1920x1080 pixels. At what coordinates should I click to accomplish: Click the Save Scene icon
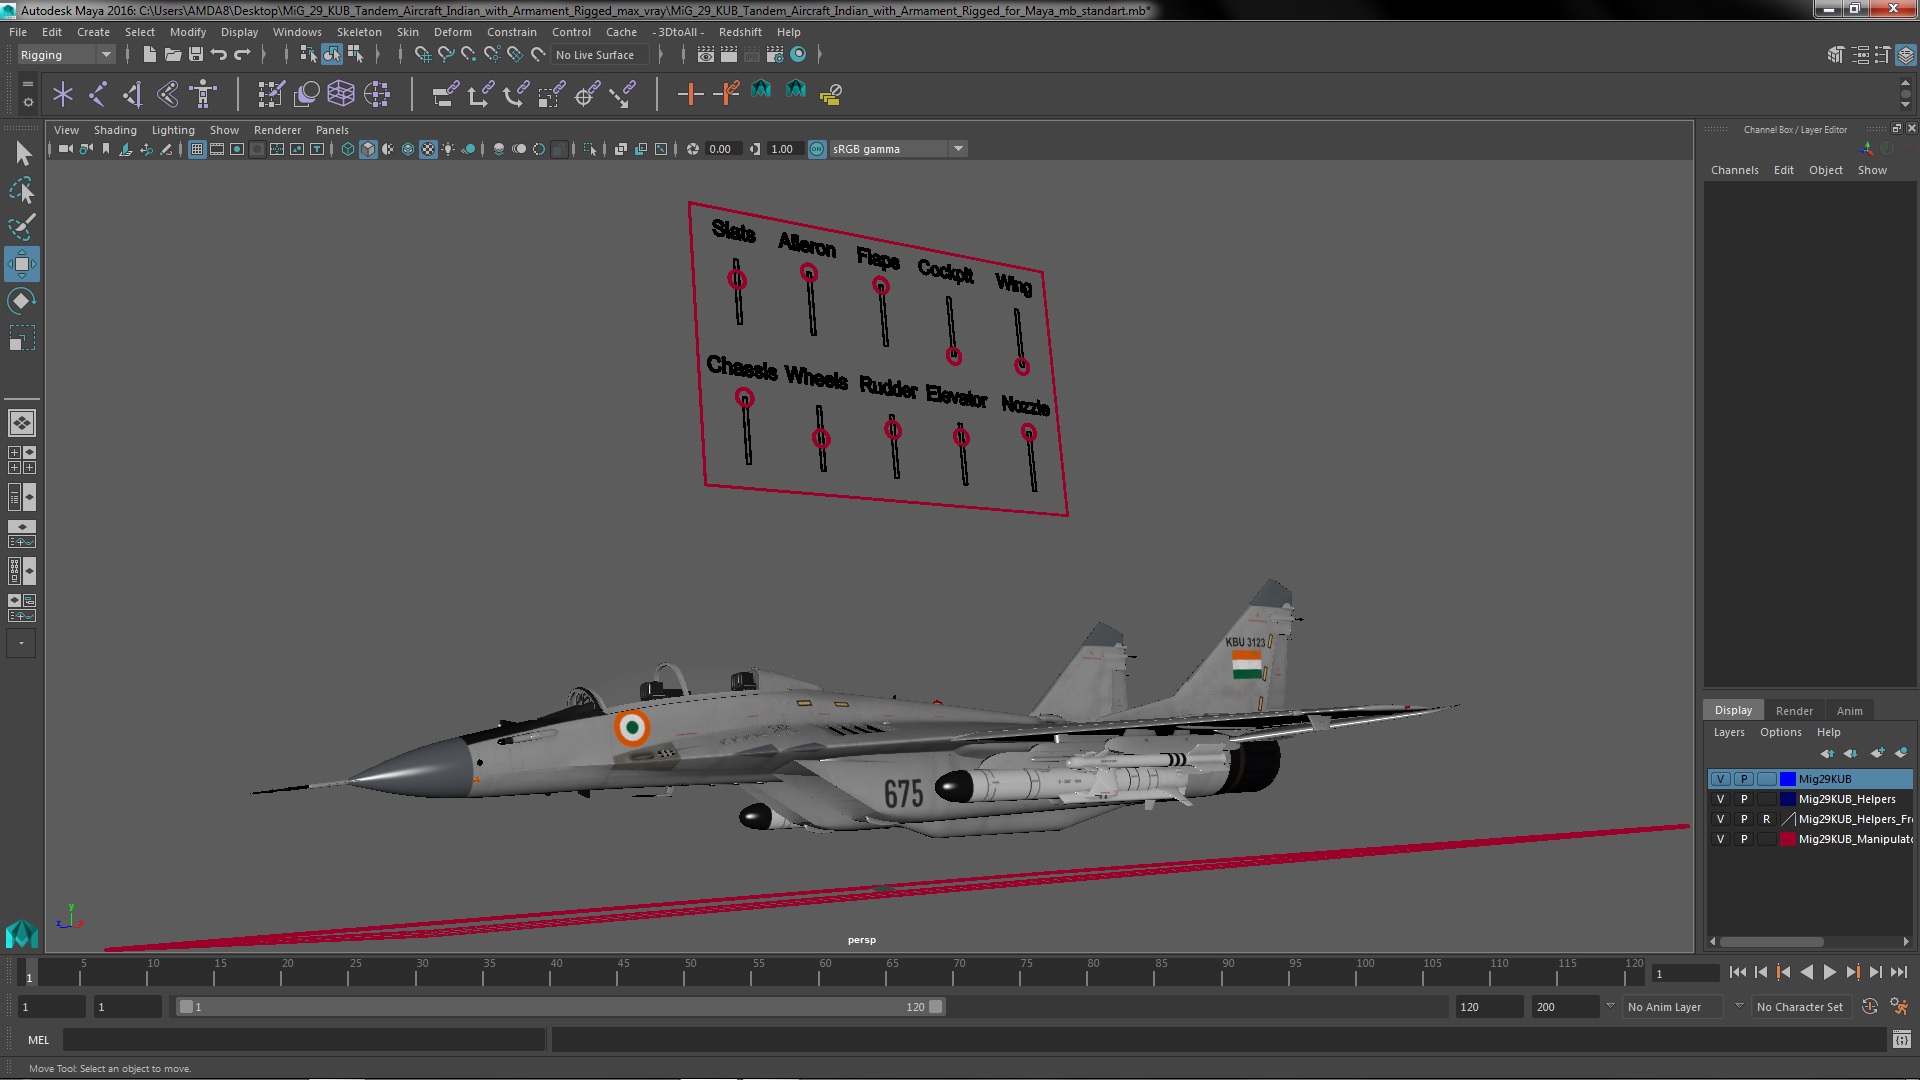click(x=195, y=55)
